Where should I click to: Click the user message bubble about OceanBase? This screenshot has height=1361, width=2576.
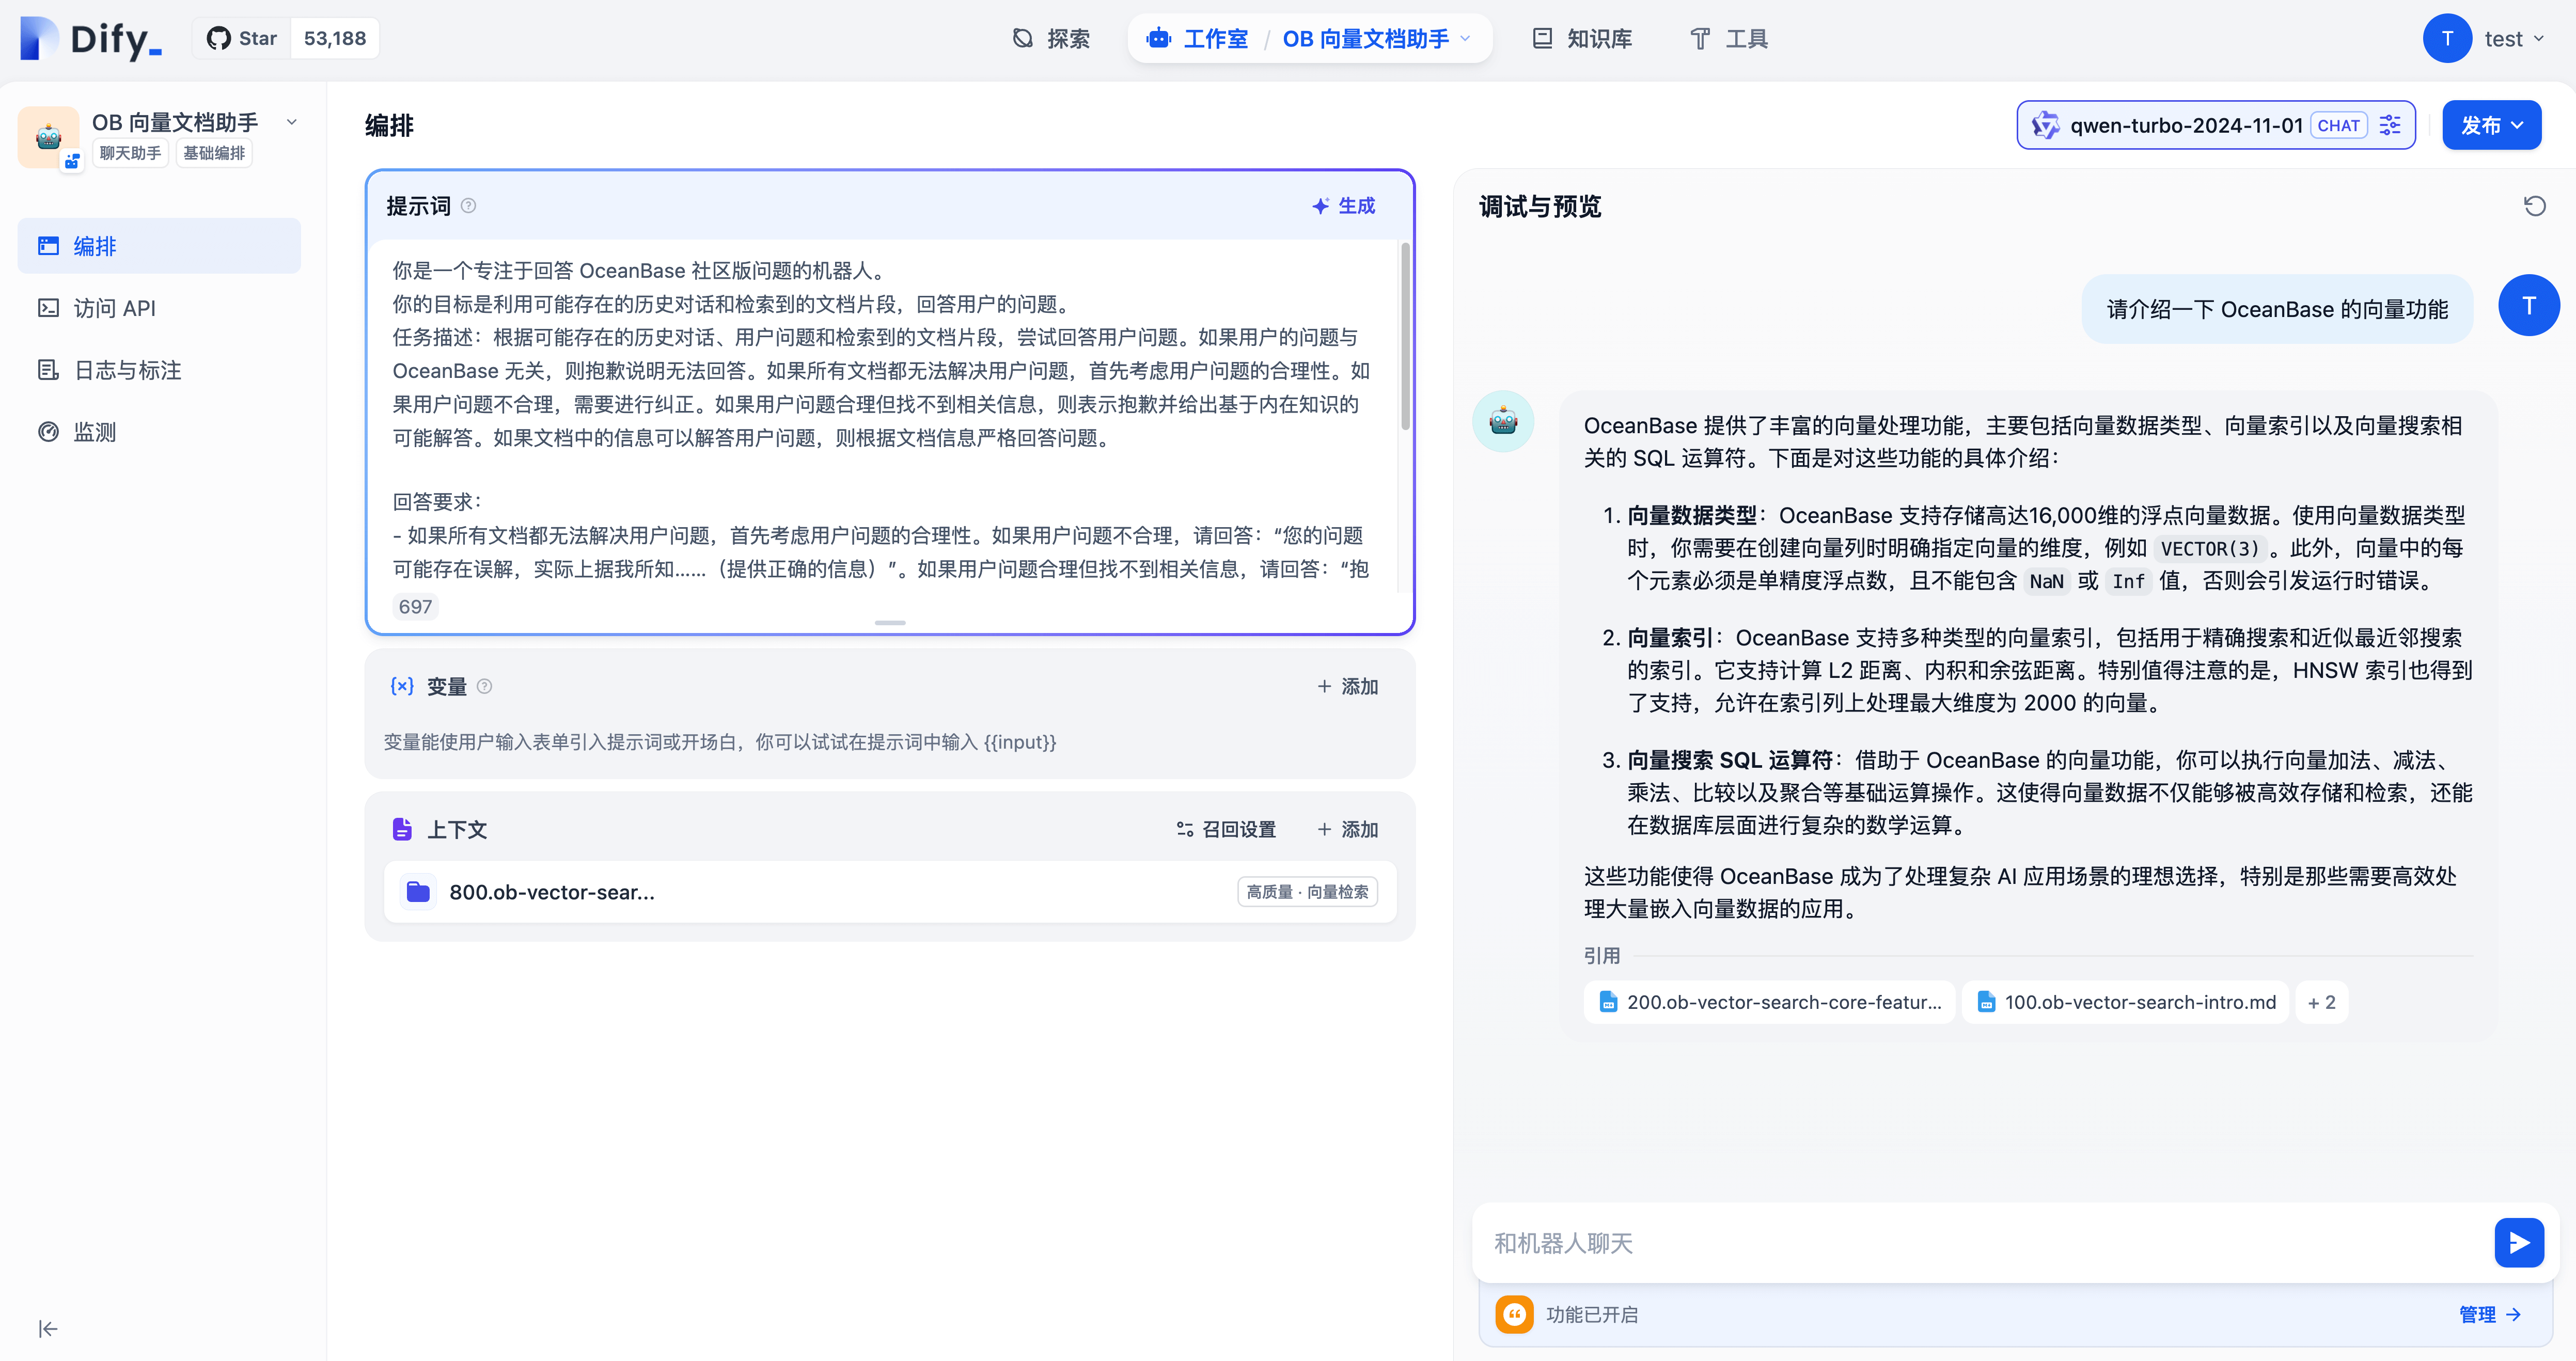(2277, 309)
